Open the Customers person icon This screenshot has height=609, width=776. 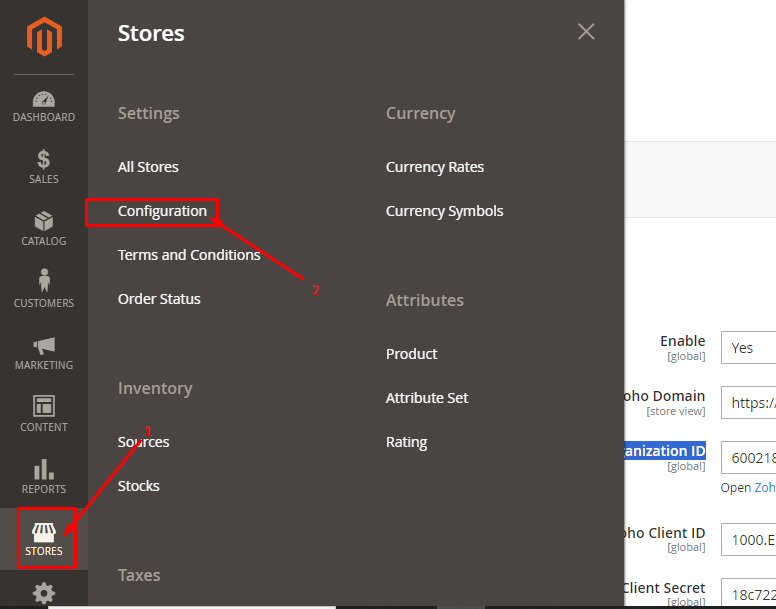(44, 281)
